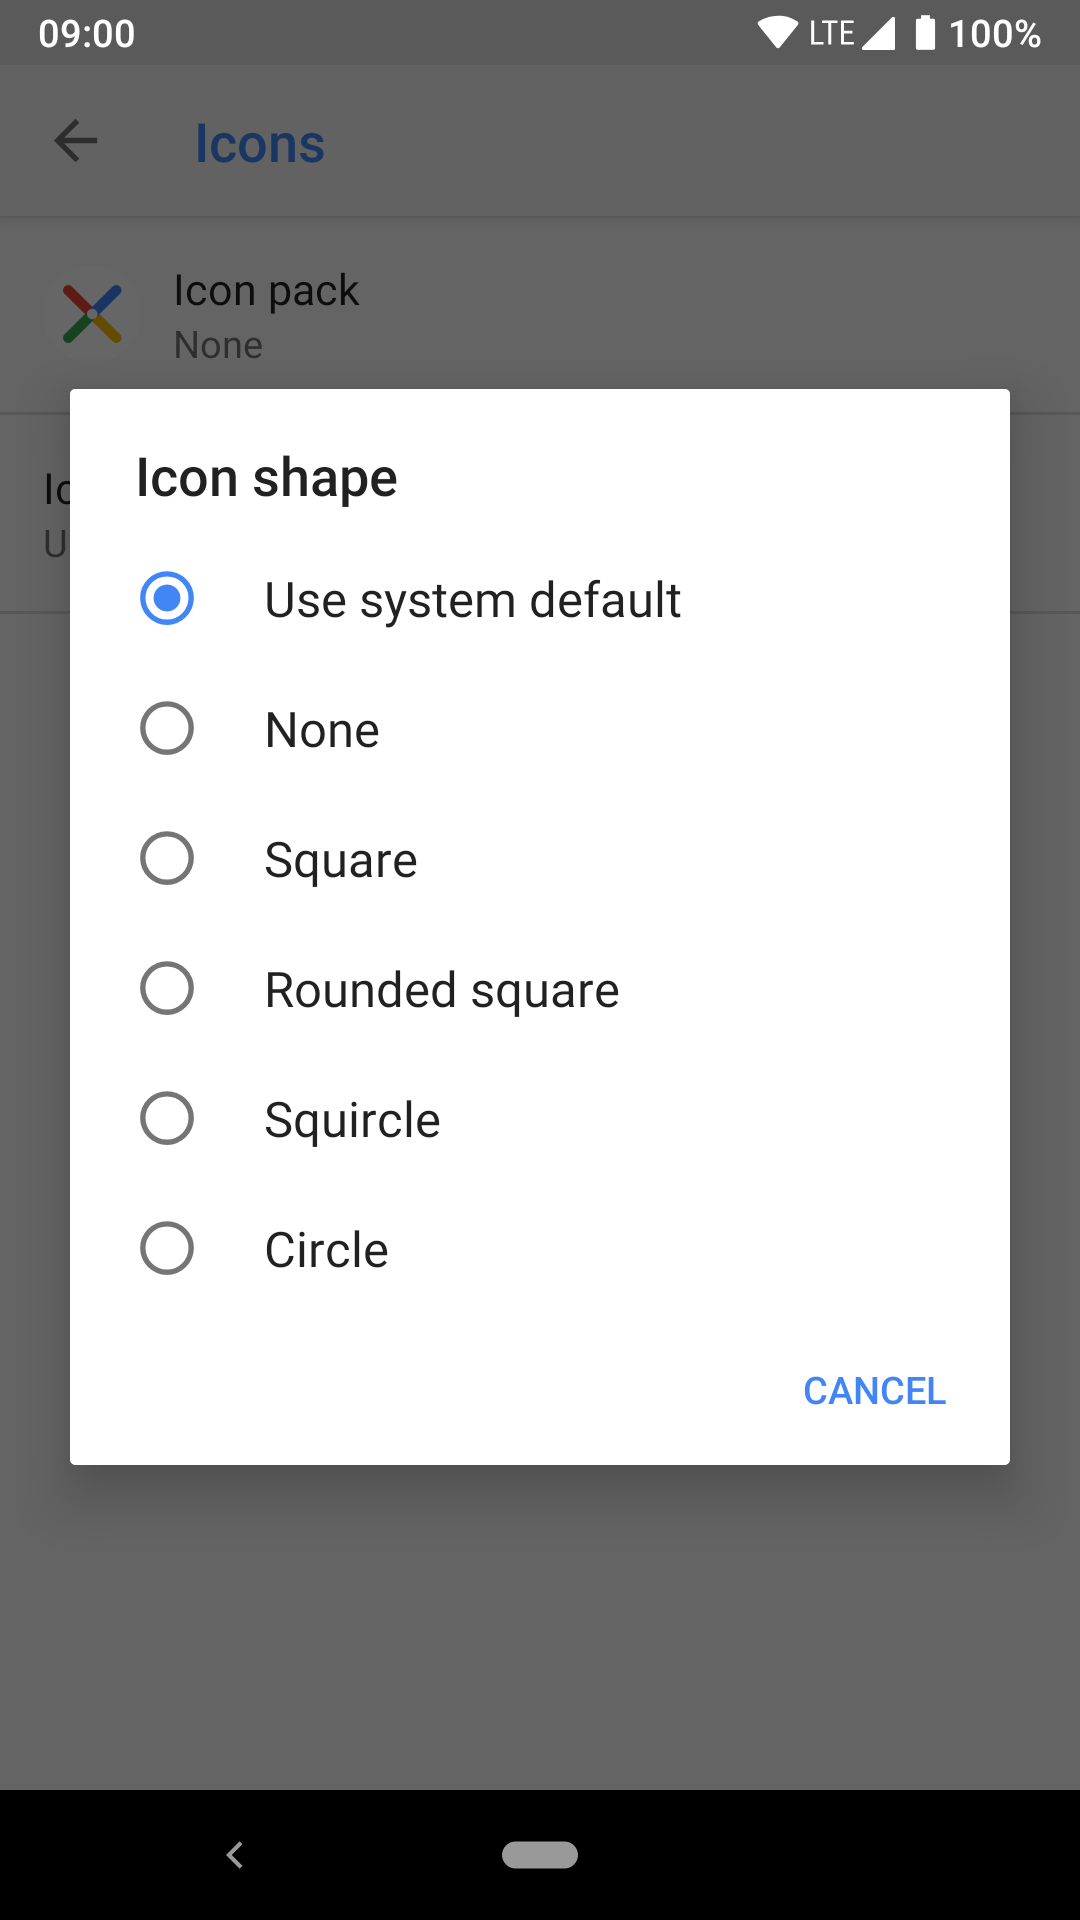
Task: Pick the Rounded square radio button
Action: click(x=167, y=988)
